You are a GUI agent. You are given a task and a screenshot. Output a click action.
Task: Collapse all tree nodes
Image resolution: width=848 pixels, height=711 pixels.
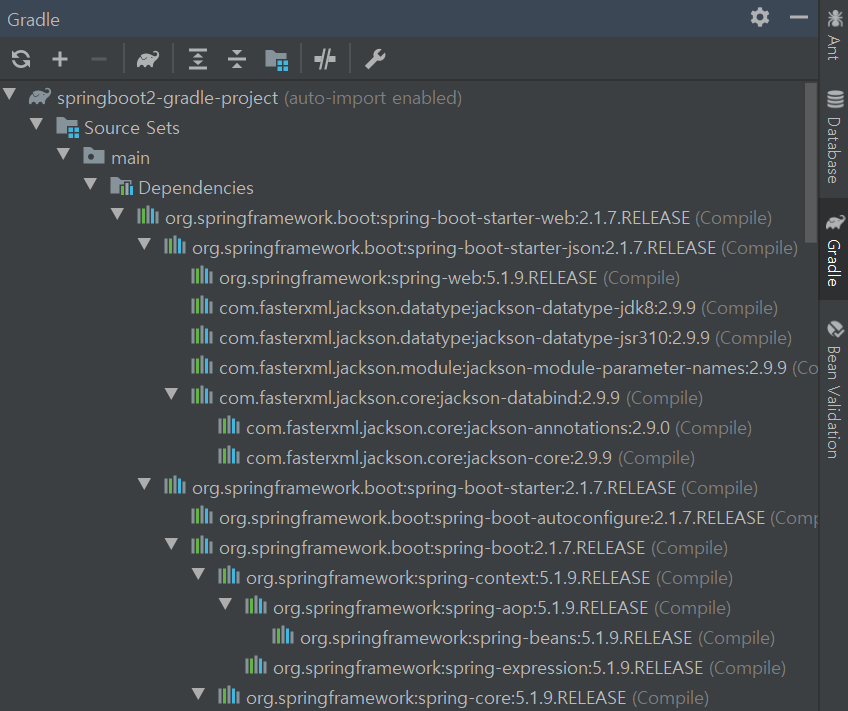pos(237,59)
